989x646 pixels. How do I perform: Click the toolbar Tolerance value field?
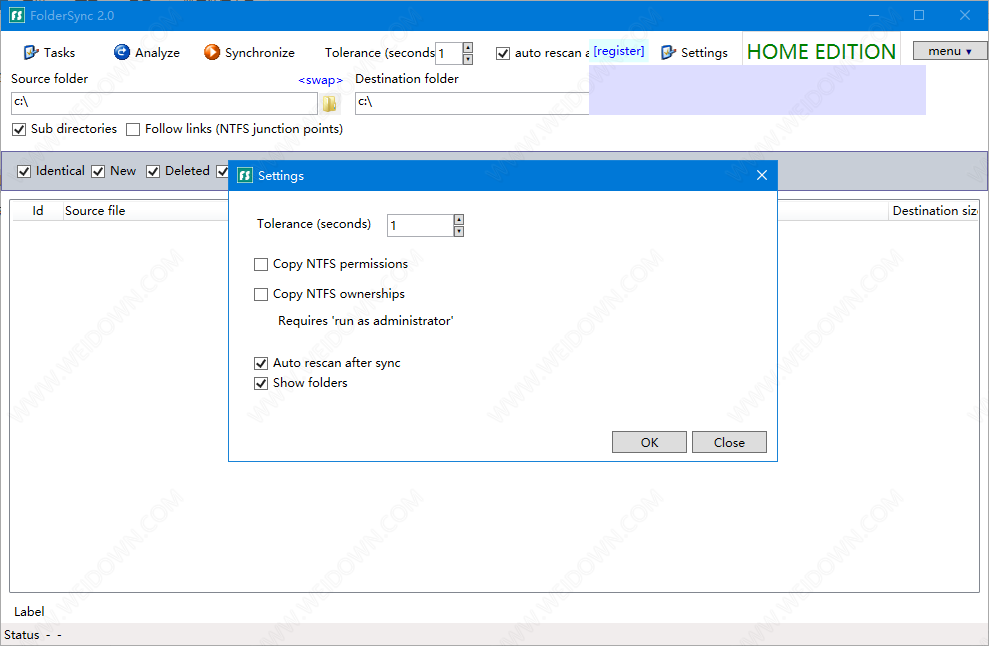(449, 54)
